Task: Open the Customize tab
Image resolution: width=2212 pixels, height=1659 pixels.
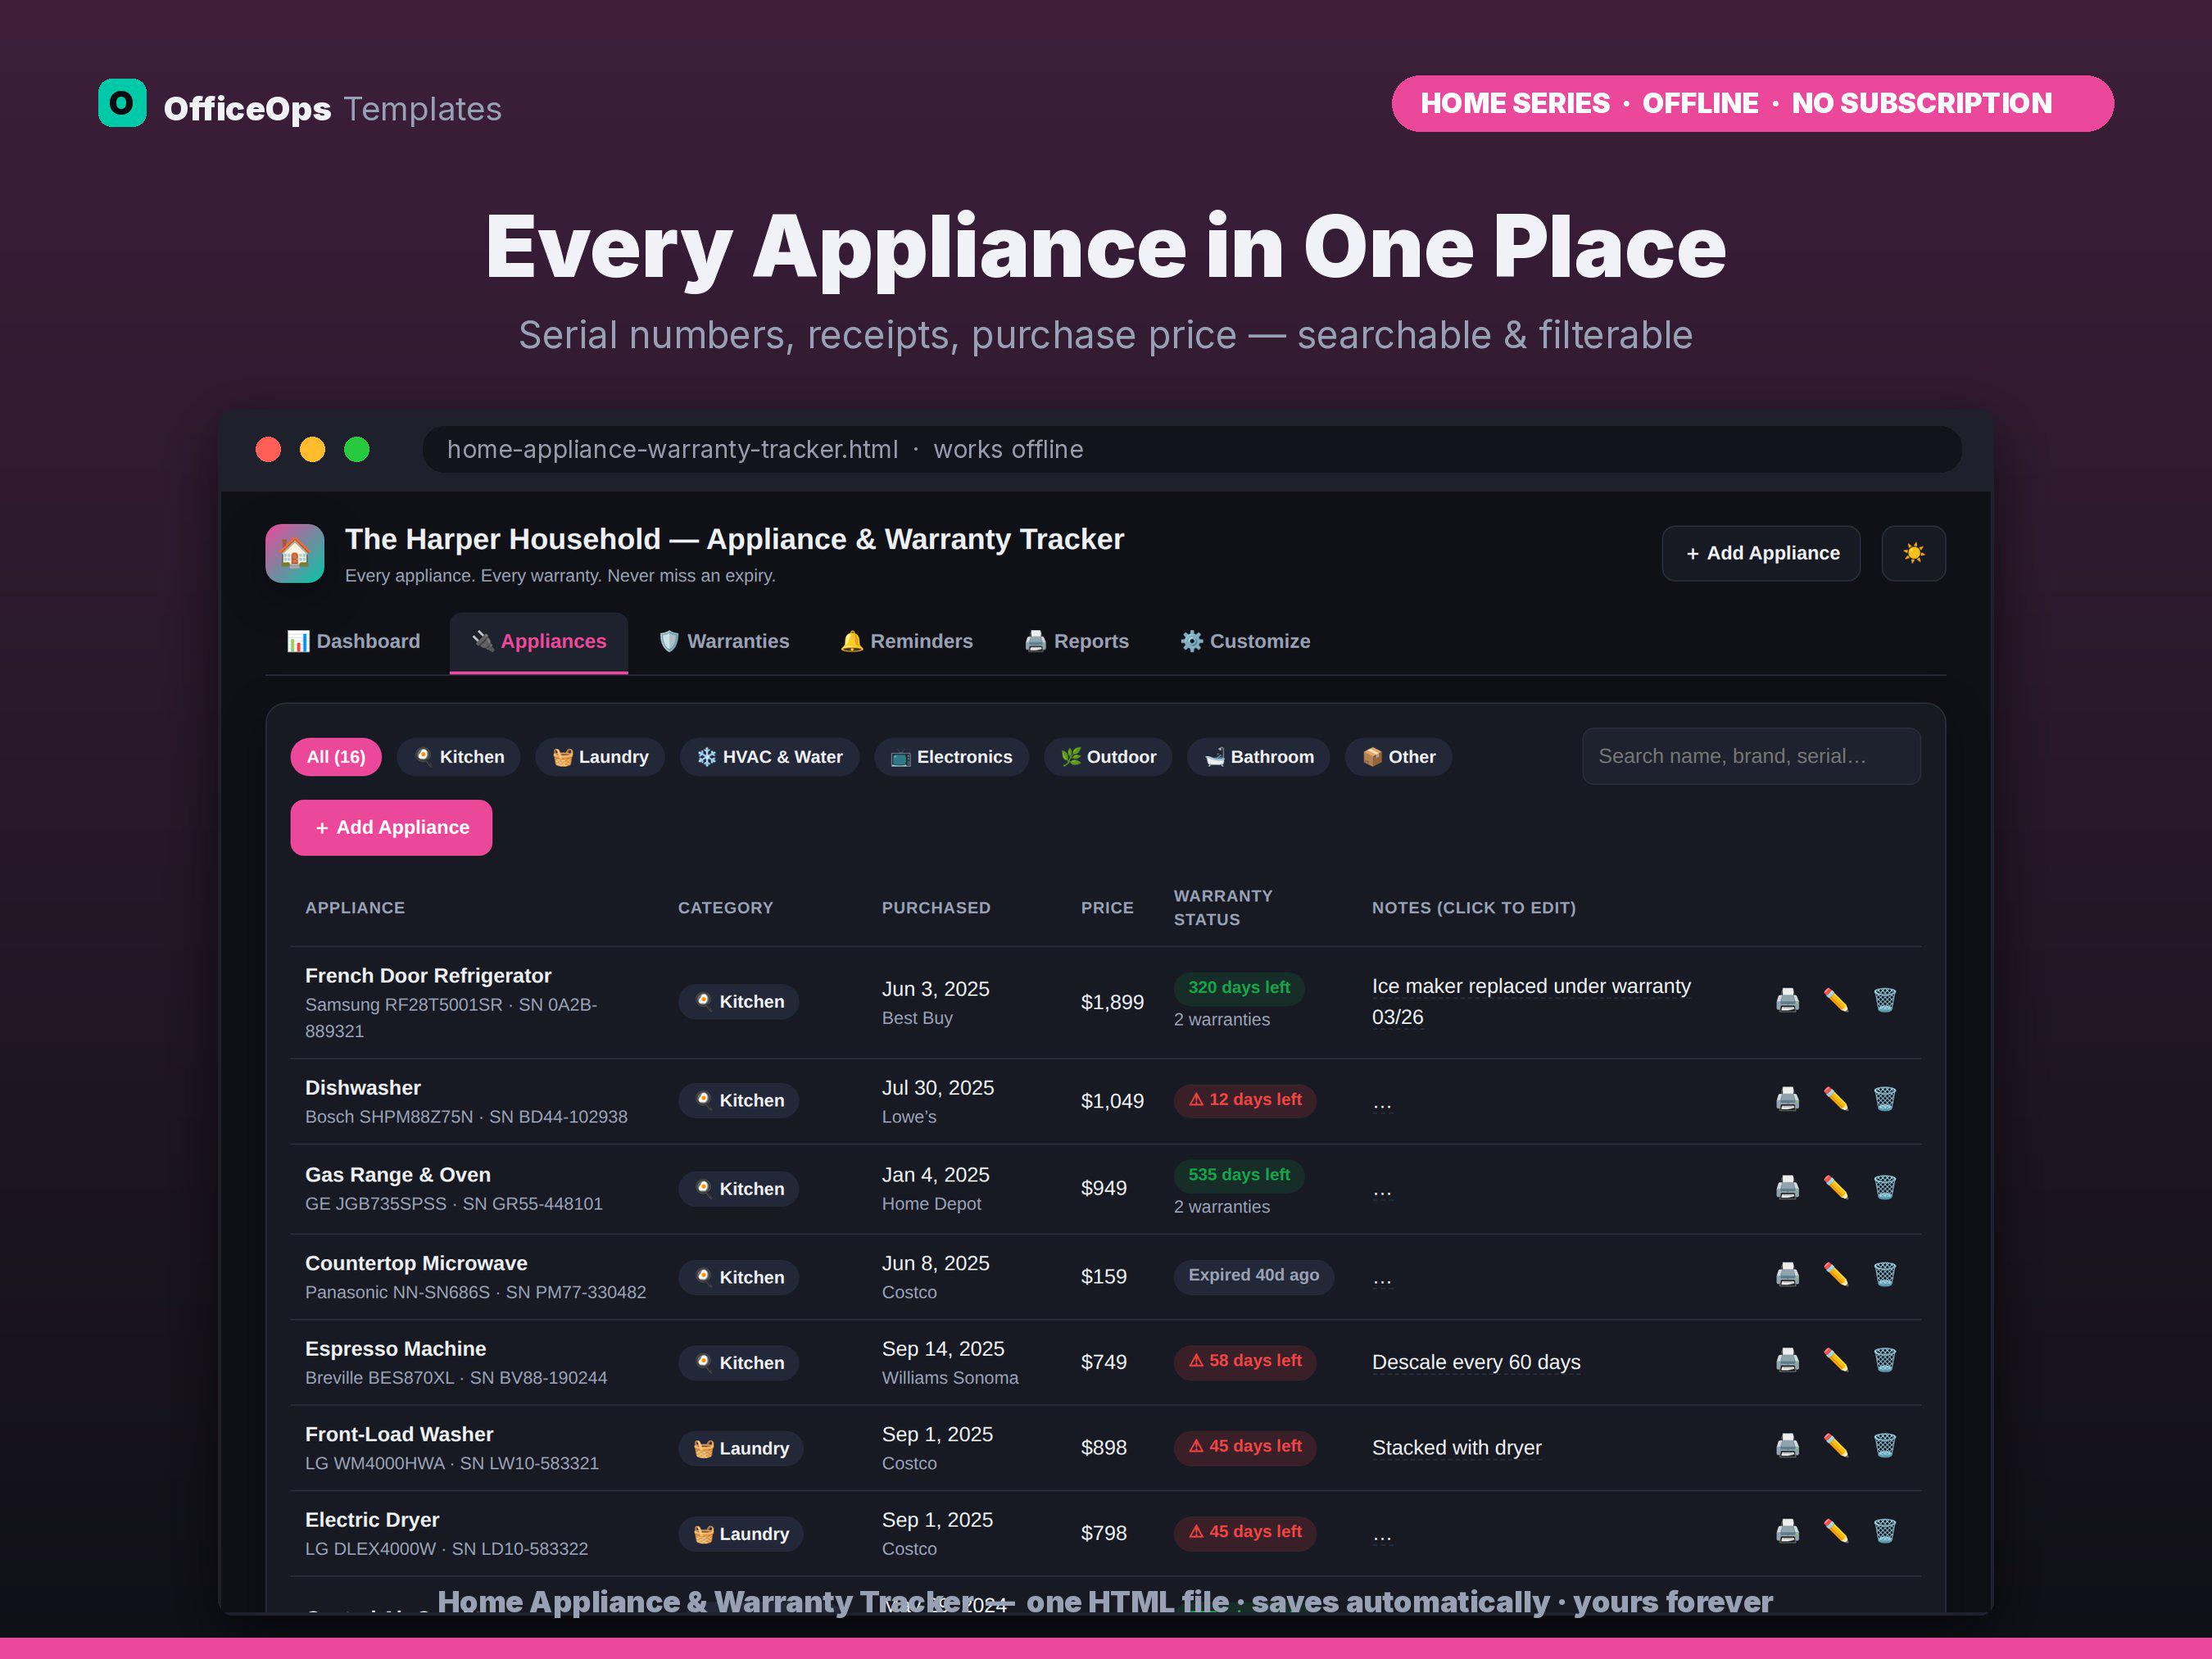Action: pyautogui.click(x=1245, y=641)
